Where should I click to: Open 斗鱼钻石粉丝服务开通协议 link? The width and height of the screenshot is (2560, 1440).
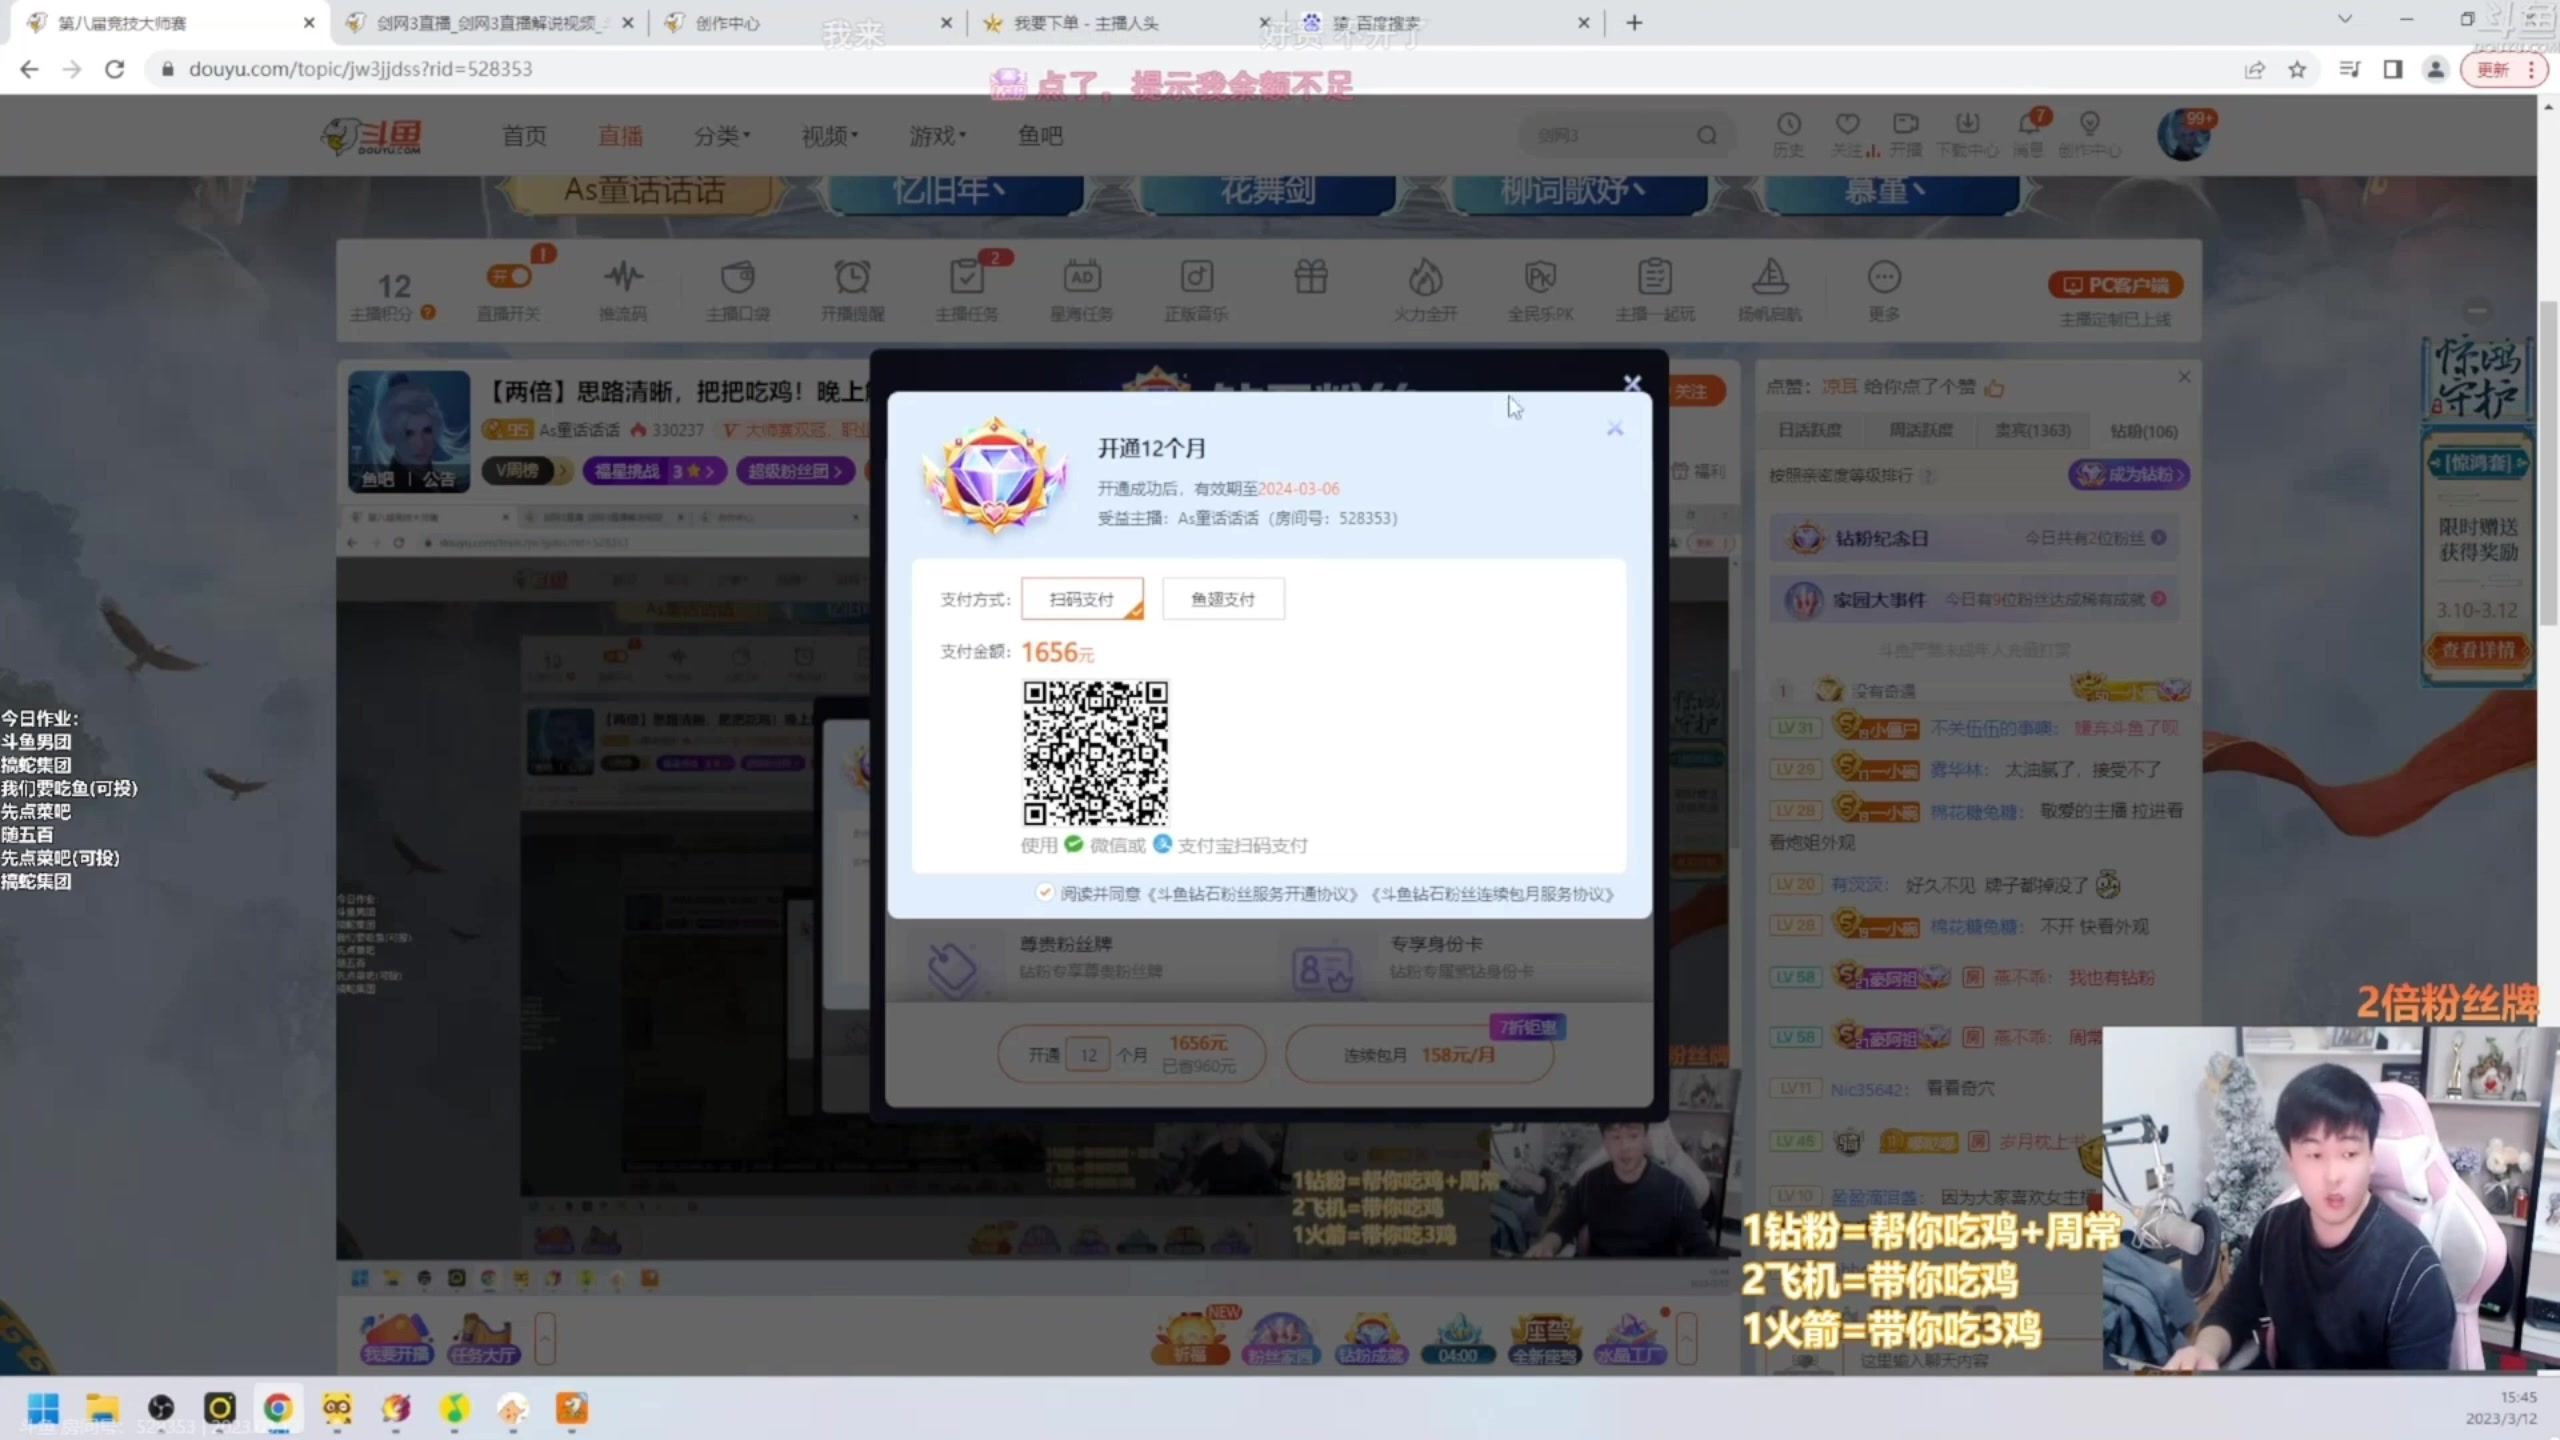(x=1254, y=894)
